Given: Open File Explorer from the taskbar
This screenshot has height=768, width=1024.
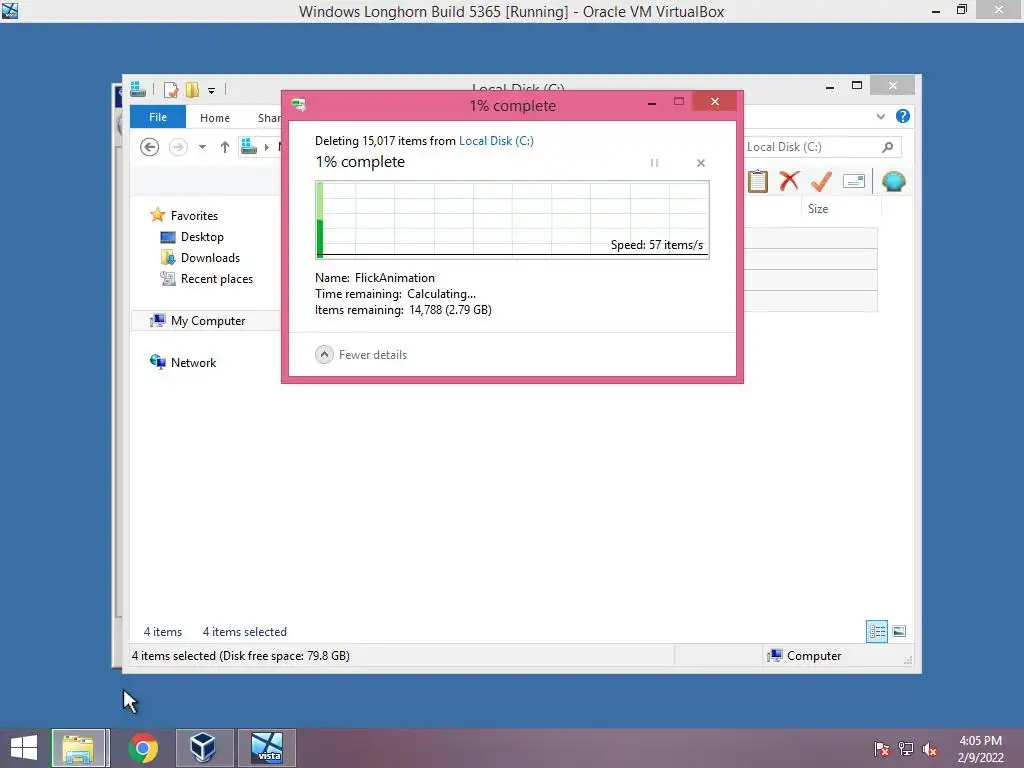Looking at the screenshot, I should point(78,748).
